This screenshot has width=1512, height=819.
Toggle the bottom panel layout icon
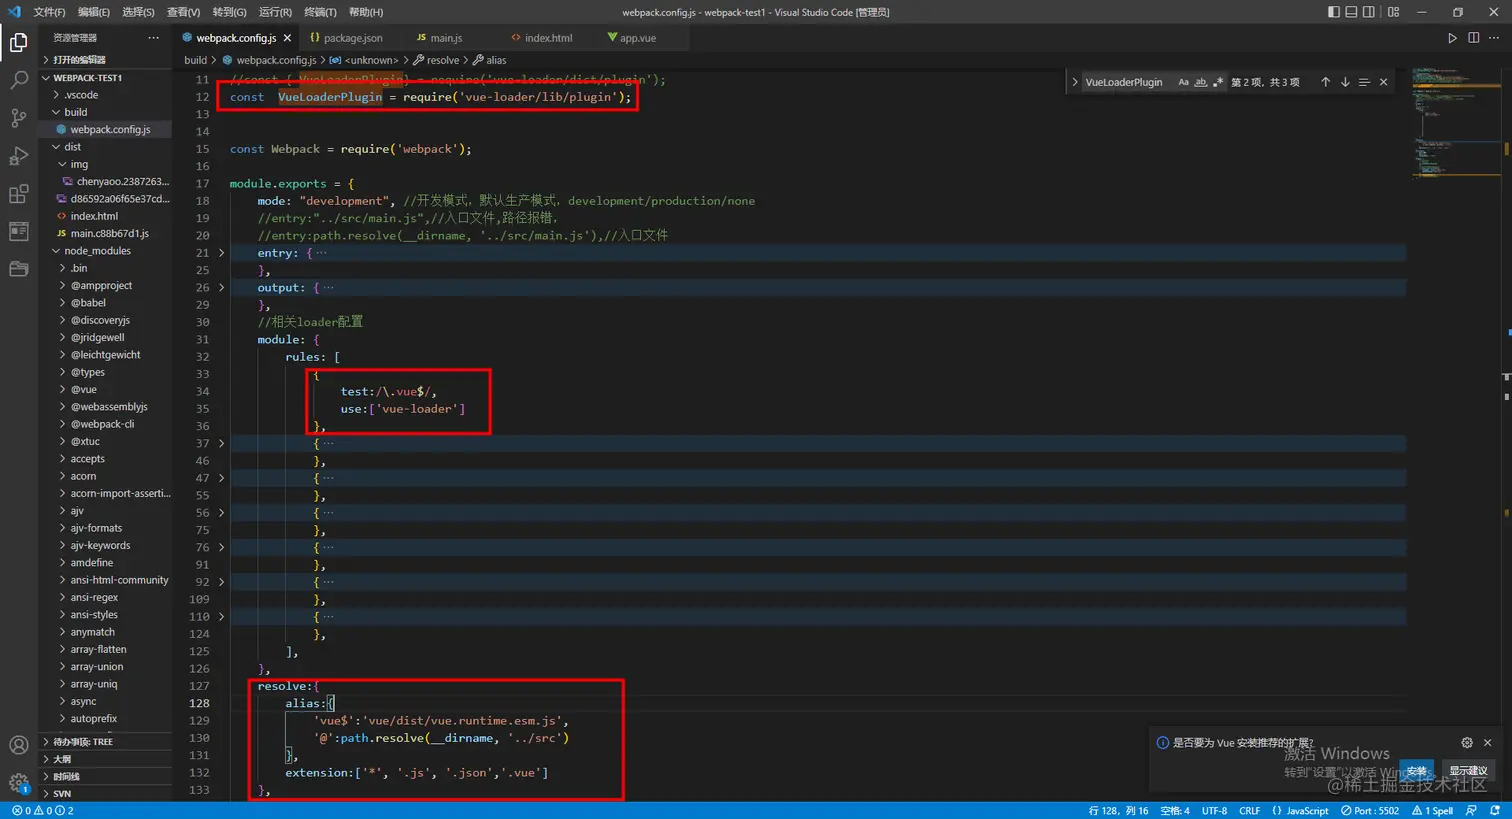pos(1351,12)
